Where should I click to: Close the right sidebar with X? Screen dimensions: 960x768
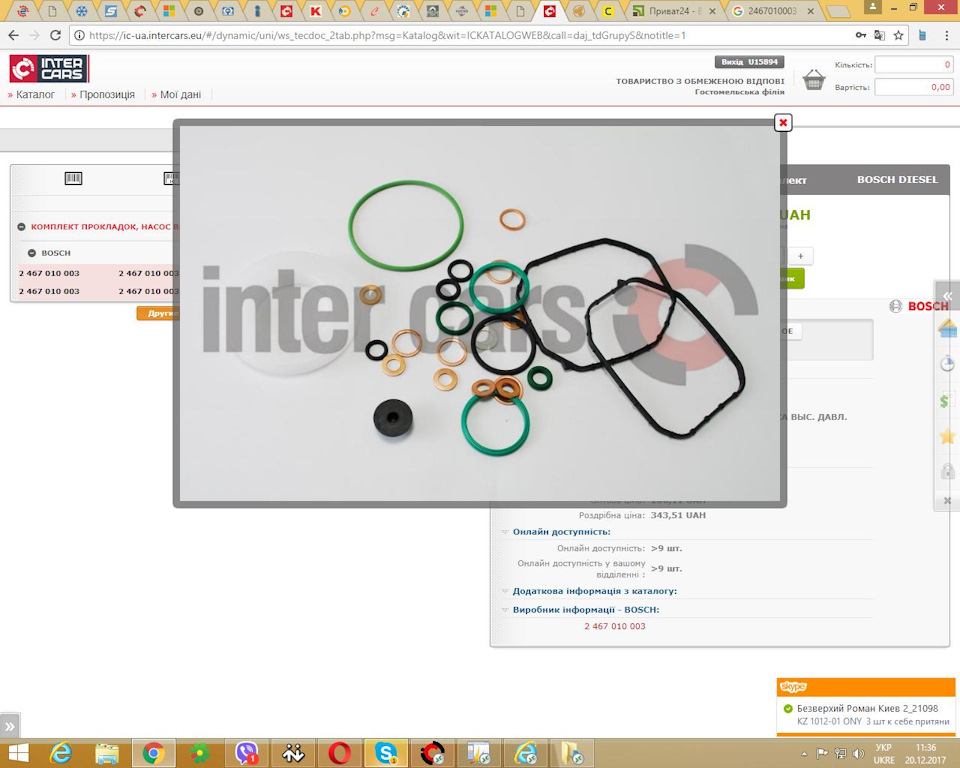pyautogui.click(x=947, y=500)
